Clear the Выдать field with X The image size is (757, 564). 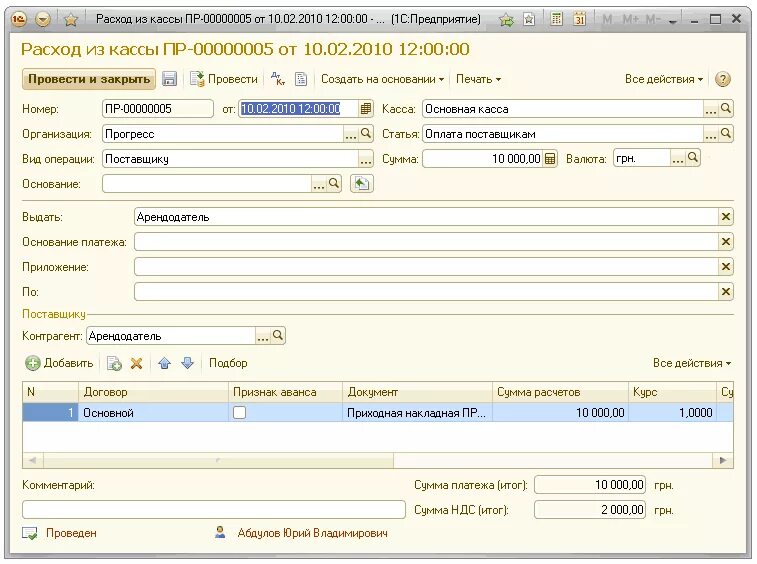[725, 217]
